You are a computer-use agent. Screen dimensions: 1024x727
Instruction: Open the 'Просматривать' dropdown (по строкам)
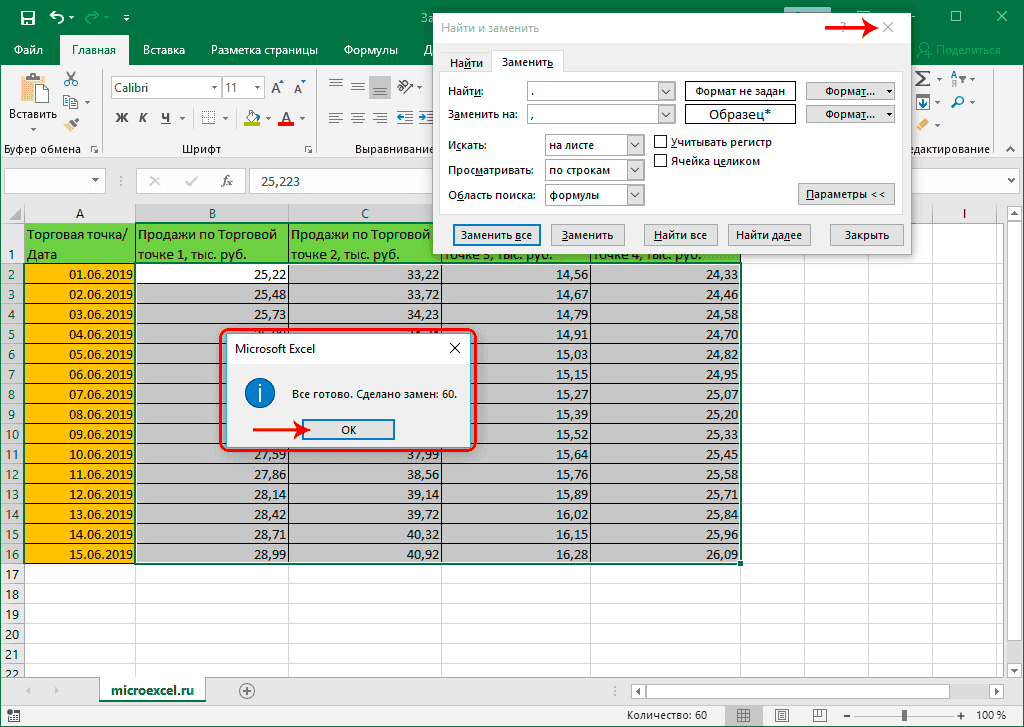634,170
